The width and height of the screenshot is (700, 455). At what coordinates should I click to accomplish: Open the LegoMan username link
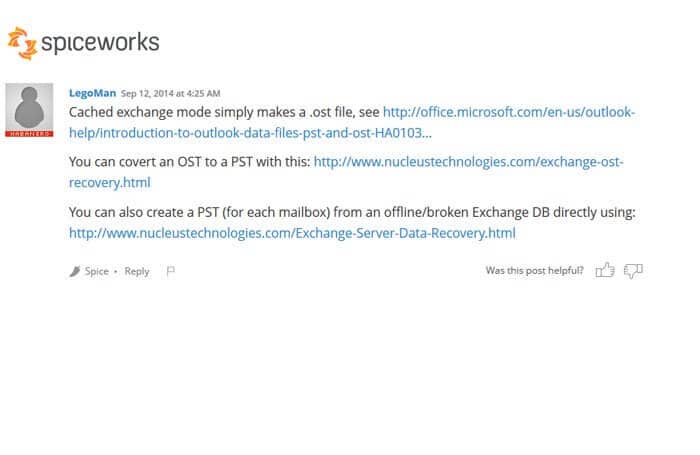click(92, 93)
